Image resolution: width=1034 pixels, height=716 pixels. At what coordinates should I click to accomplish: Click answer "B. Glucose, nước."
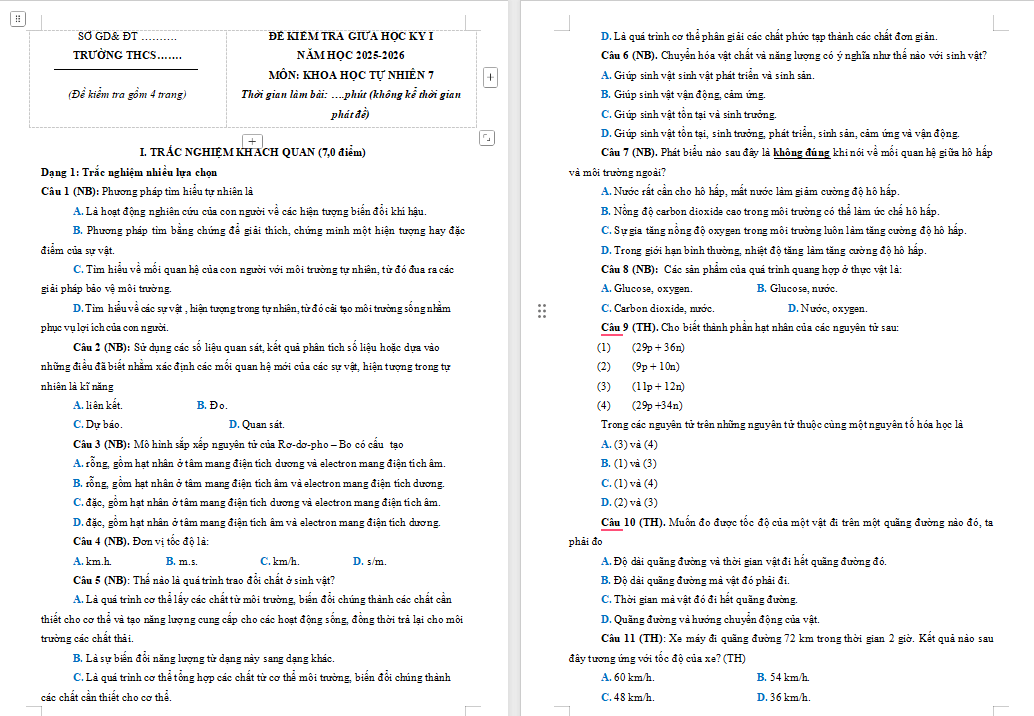(797, 288)
